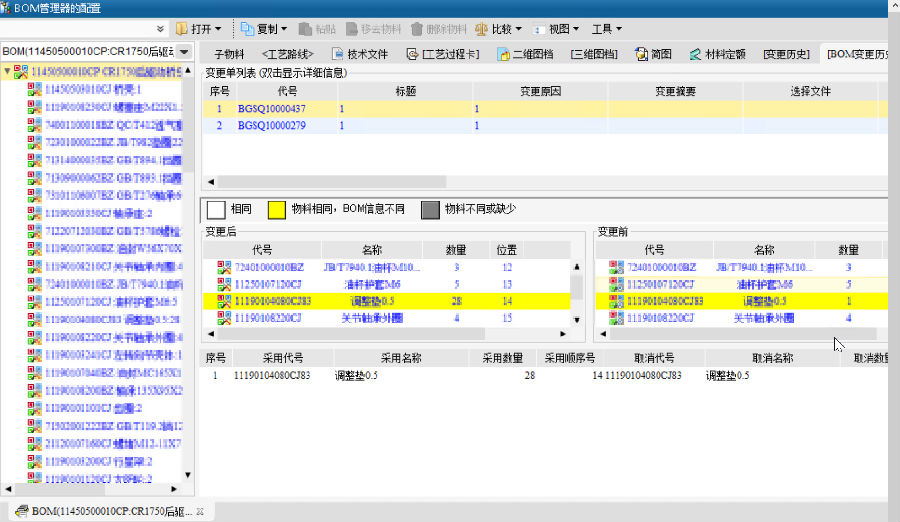Select tree item 左转向节壳体:1
Screen dimensions: 900x522
pyautogui.click(x=114, y=354)
